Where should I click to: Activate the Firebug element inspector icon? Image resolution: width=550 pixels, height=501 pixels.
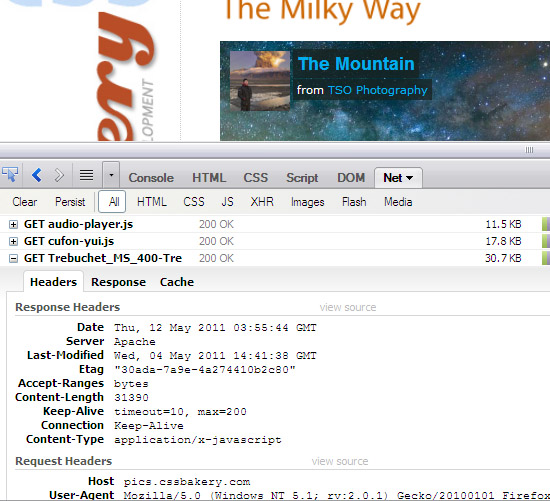[x=10, y=174]
